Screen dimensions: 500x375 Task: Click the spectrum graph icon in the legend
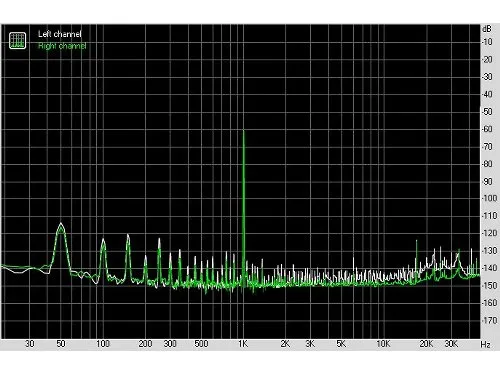pos(17,40)
